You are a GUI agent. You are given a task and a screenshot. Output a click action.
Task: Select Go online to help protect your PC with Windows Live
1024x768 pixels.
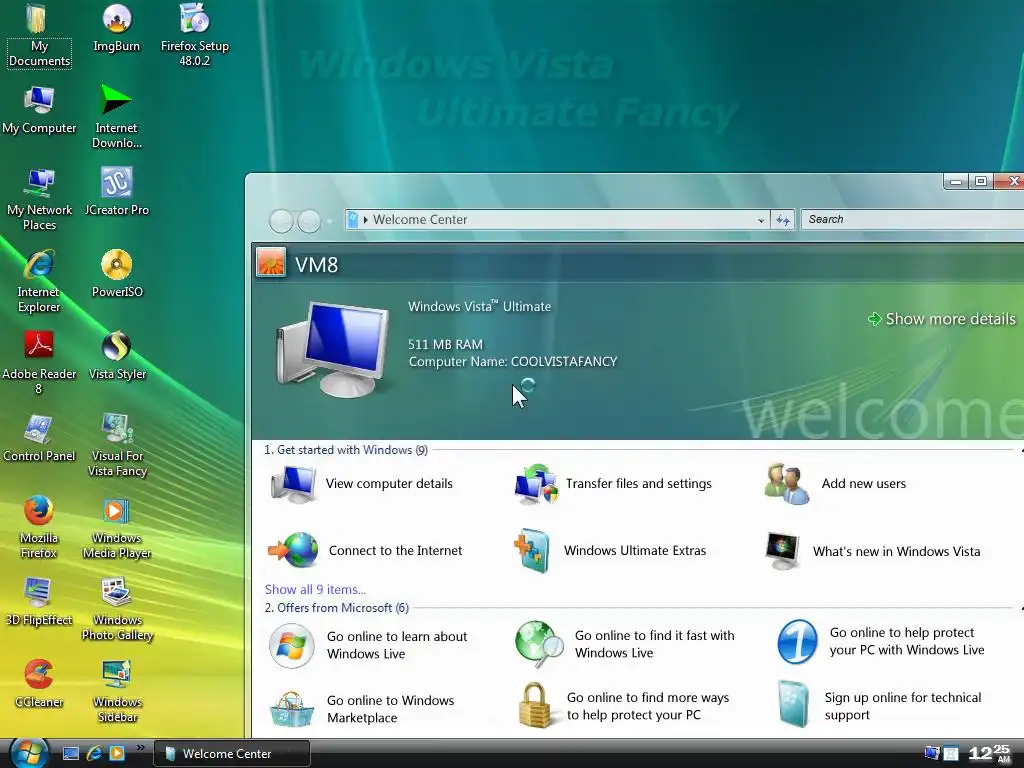coord(881,641)
